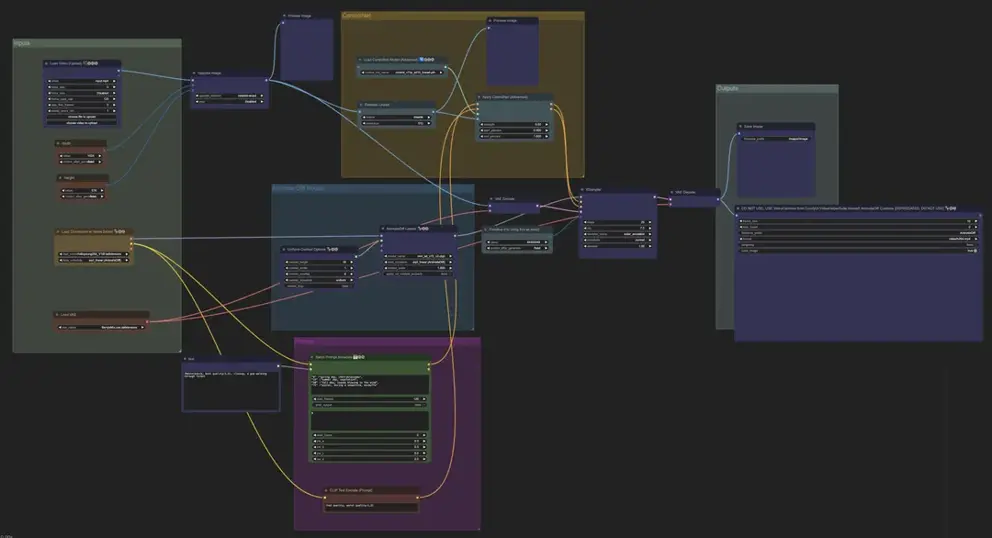The height and width of the screenshot is (538, 992).
Task: Click the CLIP Text Encode prompt text field
Action: 370,506
